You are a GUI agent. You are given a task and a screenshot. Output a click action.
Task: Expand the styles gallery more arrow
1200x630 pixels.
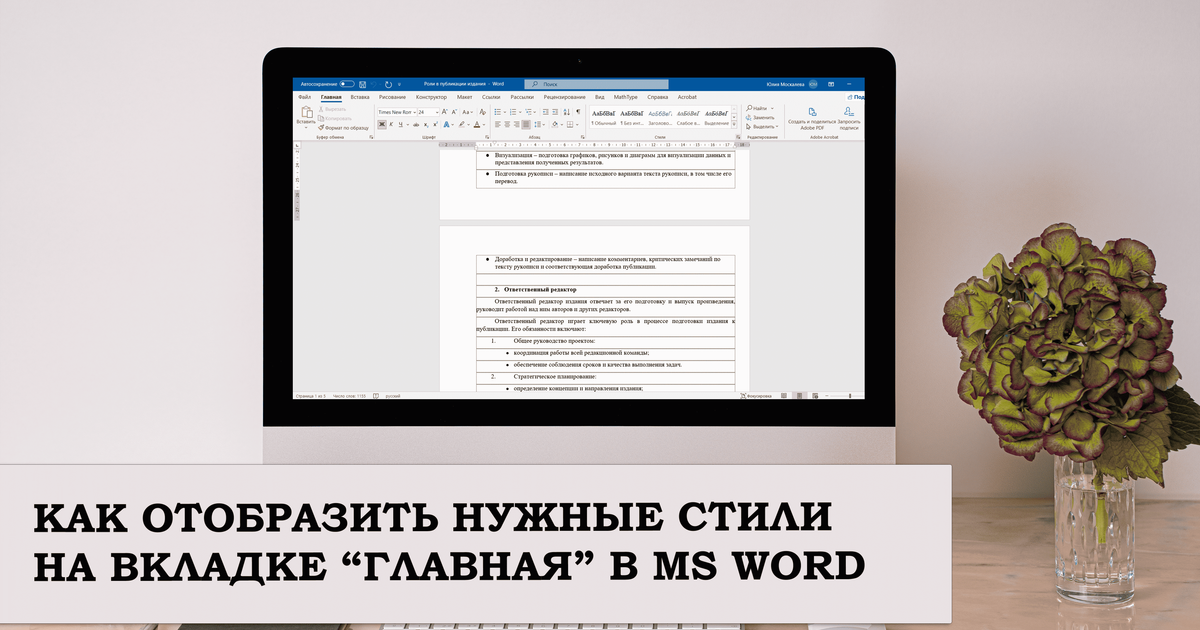(734, 125)
